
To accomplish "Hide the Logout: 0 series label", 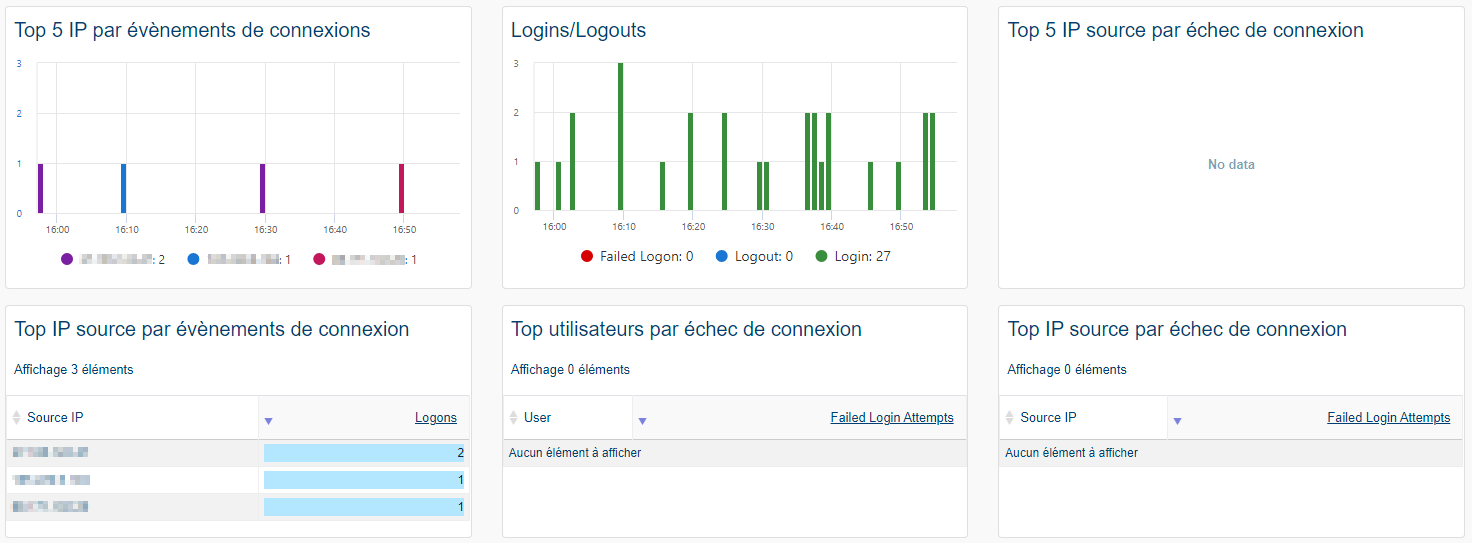I will 763,257.
